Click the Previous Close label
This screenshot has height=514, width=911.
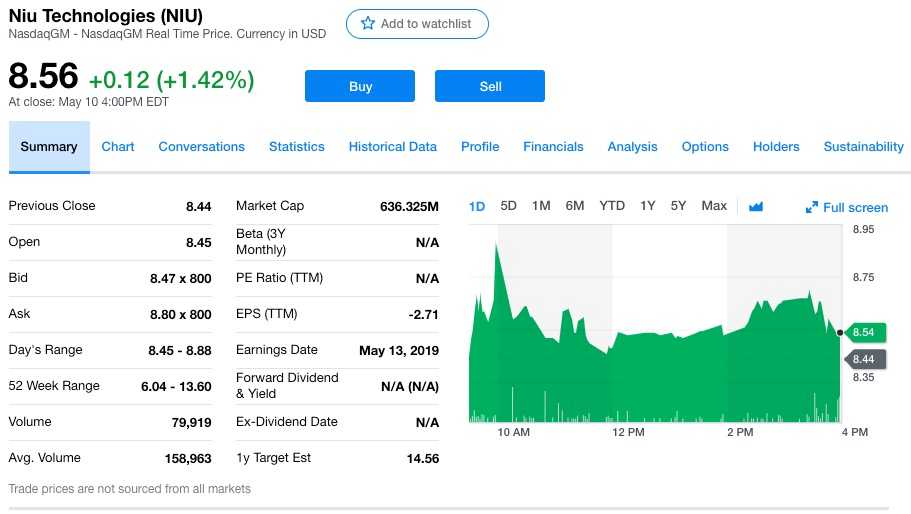coord(52,206)
